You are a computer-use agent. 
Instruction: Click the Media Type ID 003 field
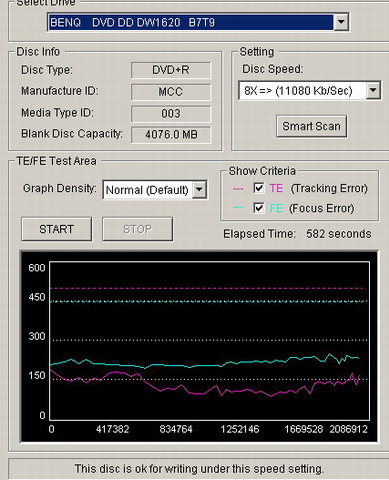[171, 114]
